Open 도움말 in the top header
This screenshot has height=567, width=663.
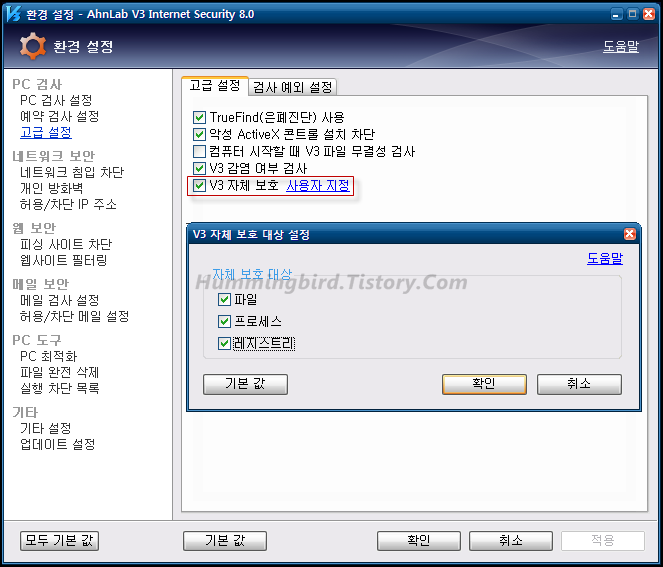[621, 47]
